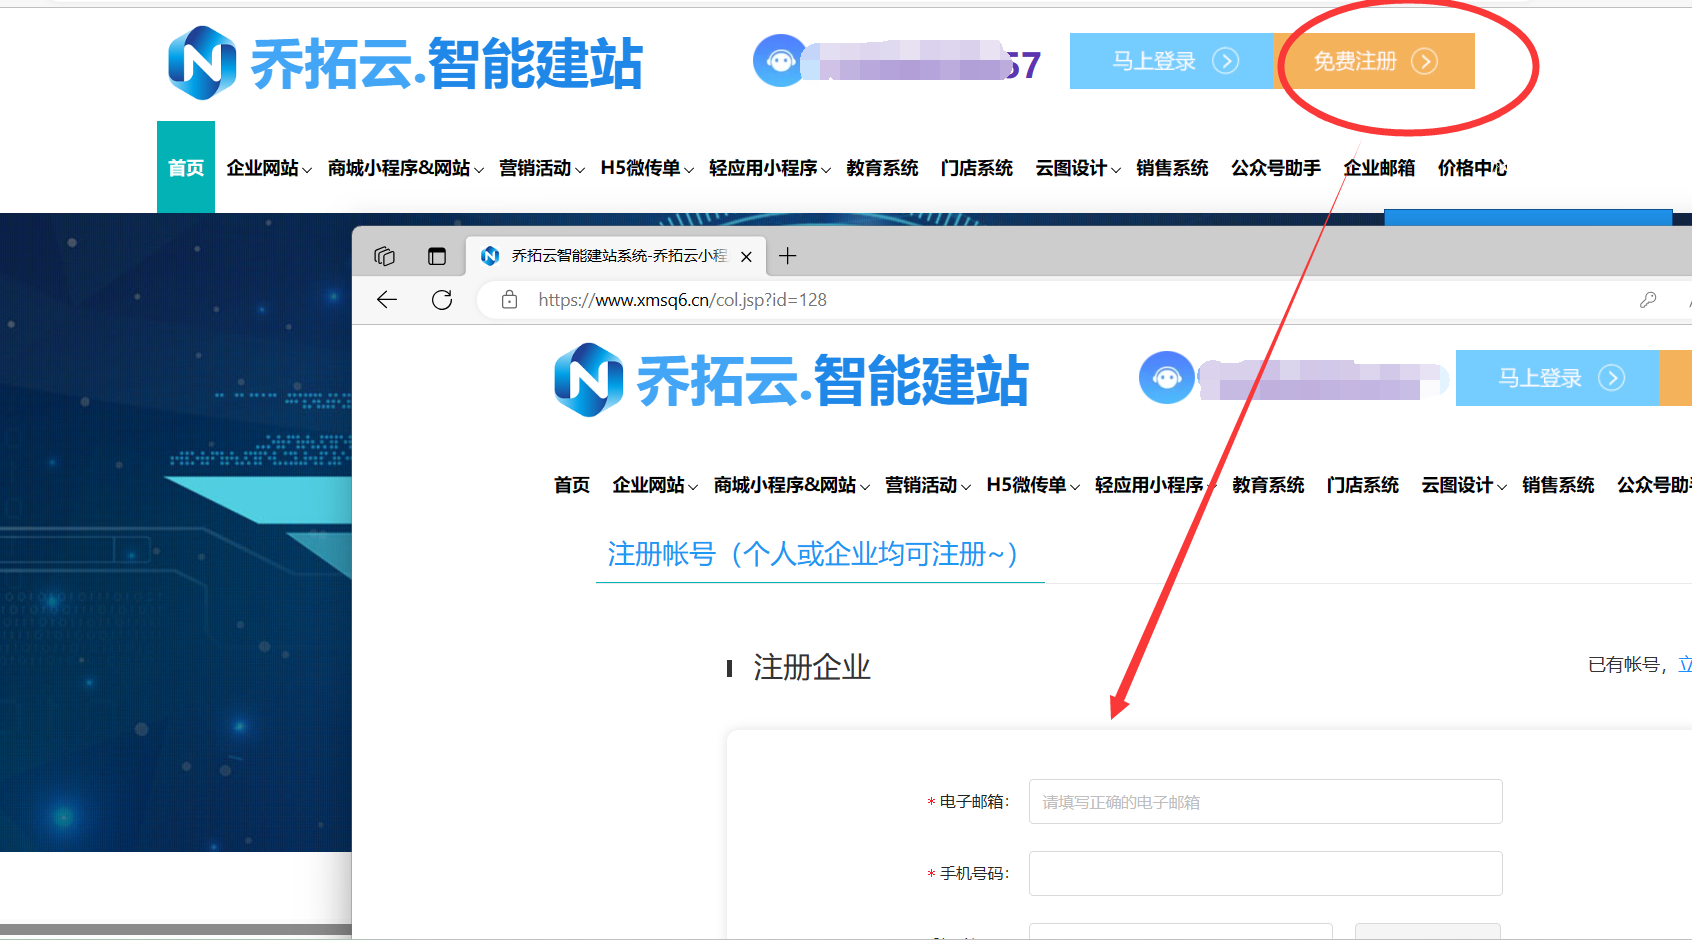Expand H5微传单 in the inner page navigation
The width and height of the screenshot is (1692, 940).
(x=1033, y=485)
